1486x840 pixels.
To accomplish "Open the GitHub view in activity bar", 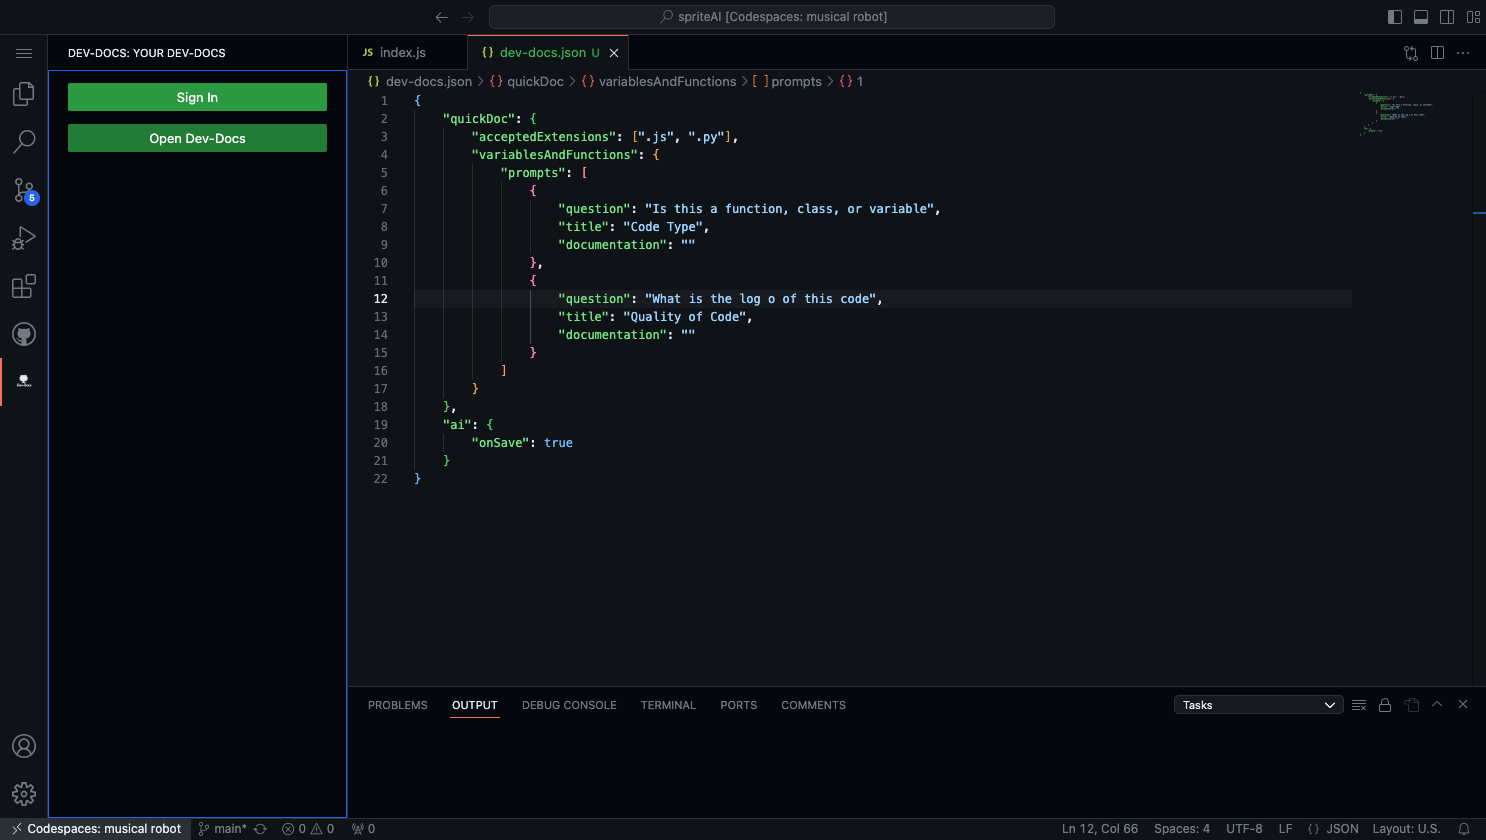I will (24, 334).
